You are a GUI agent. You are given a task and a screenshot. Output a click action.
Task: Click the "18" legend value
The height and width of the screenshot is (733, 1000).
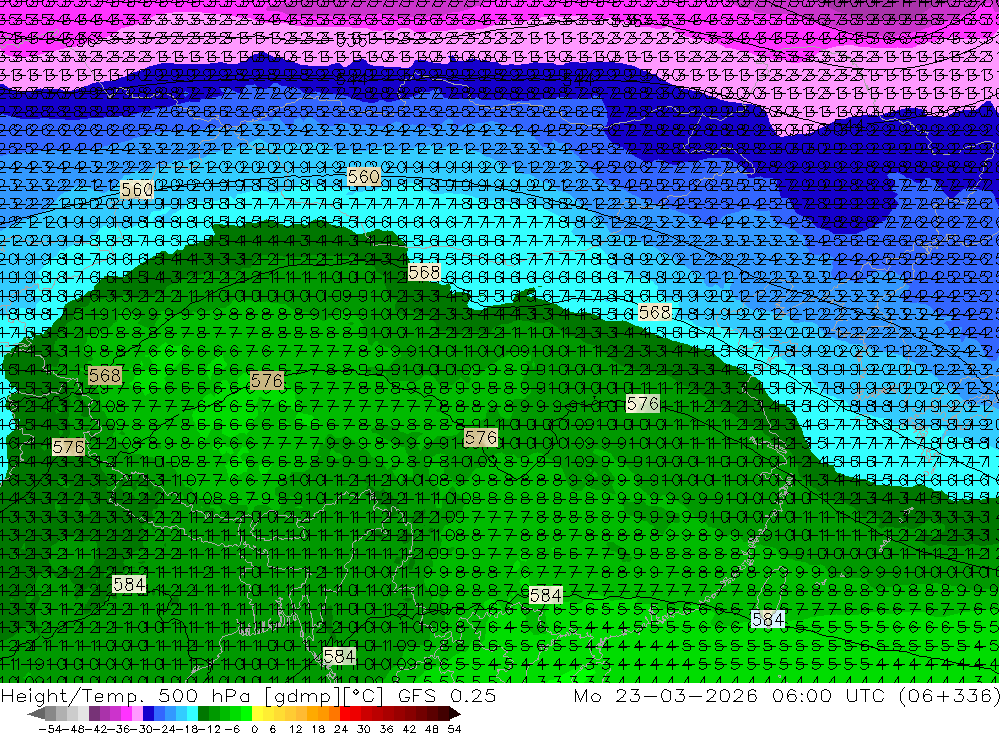click(x=318, y=729)
